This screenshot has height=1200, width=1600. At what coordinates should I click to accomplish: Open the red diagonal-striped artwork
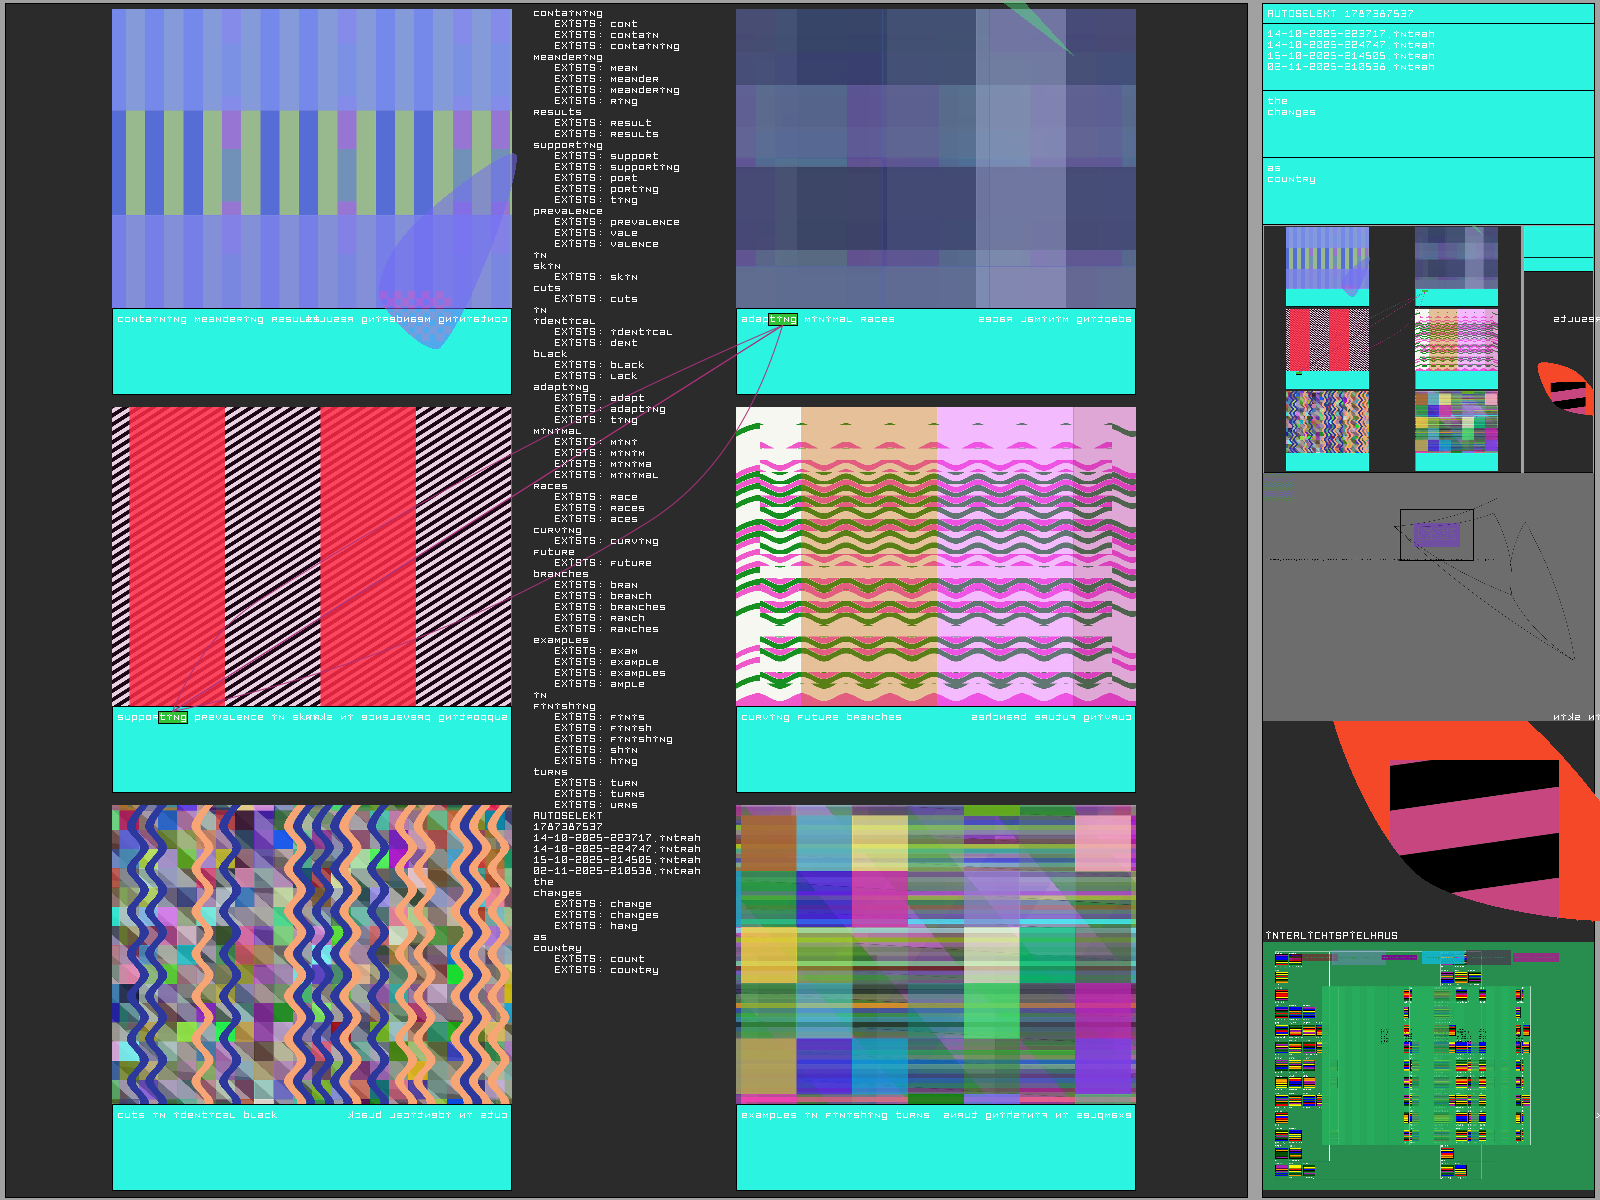(311, 555)
